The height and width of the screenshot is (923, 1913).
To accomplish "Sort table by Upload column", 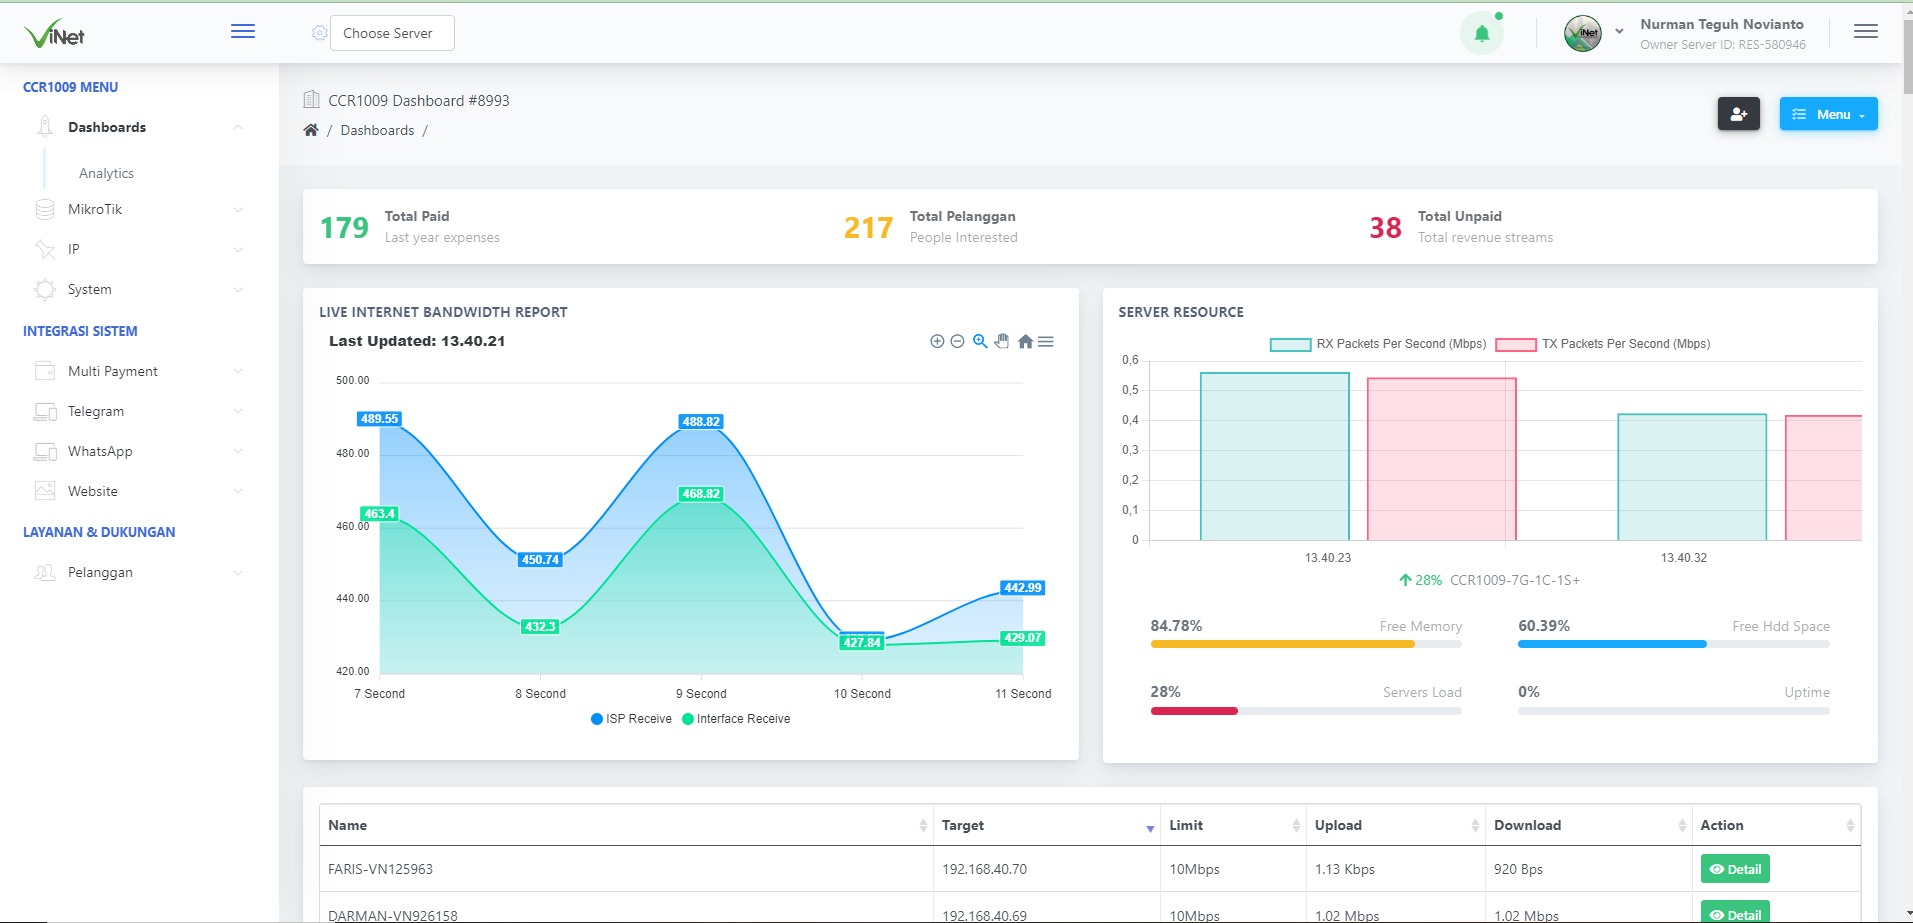I will [1396, 825].
